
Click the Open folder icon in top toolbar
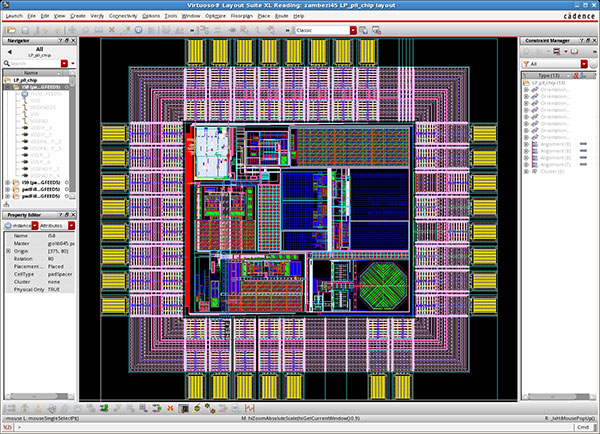(11, 30)
